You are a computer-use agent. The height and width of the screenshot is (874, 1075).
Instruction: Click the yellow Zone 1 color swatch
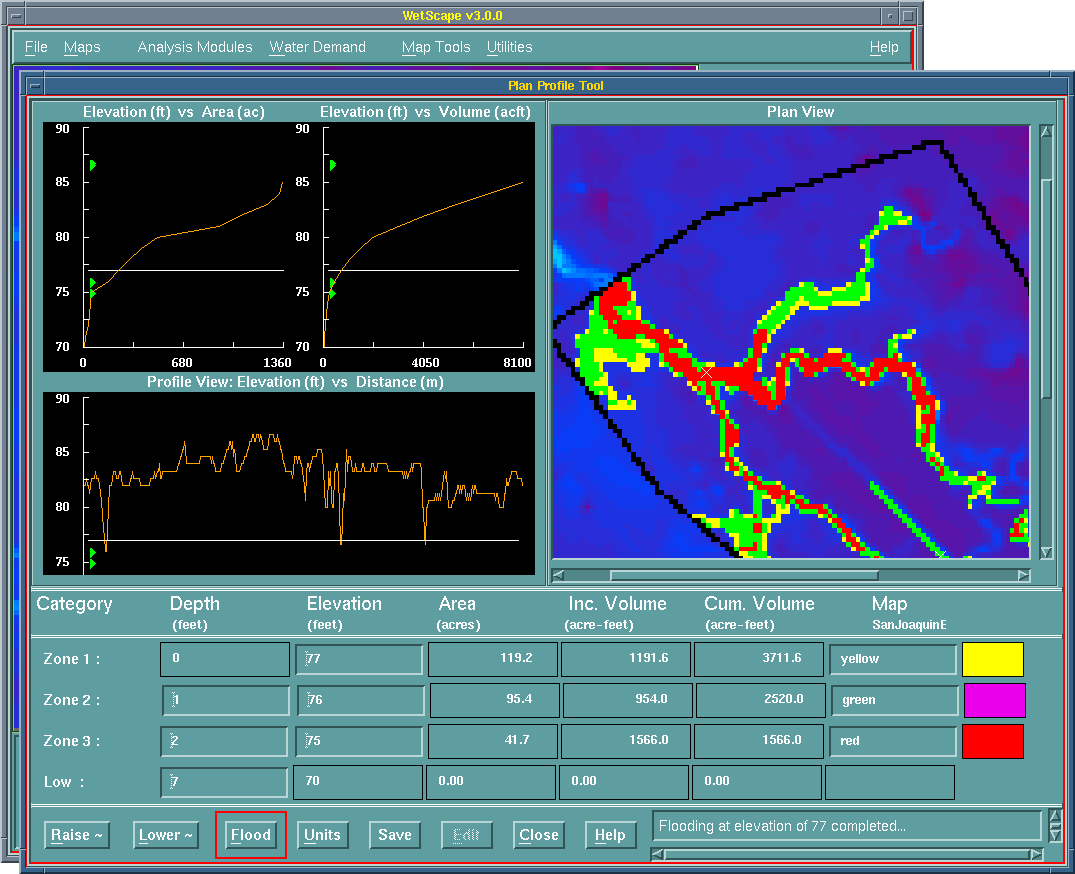point(992,660)
